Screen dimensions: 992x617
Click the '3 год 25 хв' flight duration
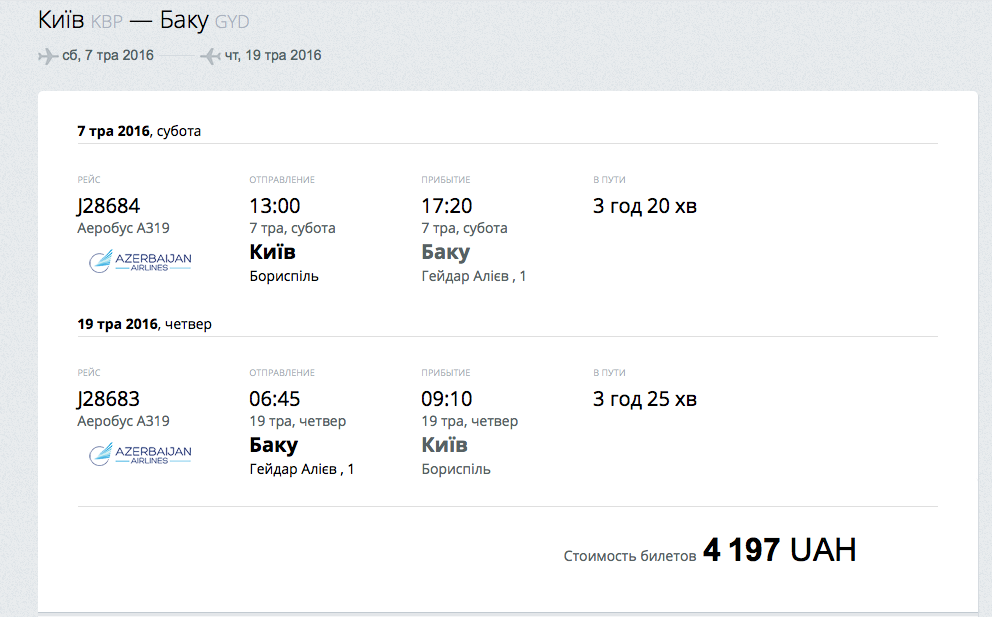(x=645, y=400)
